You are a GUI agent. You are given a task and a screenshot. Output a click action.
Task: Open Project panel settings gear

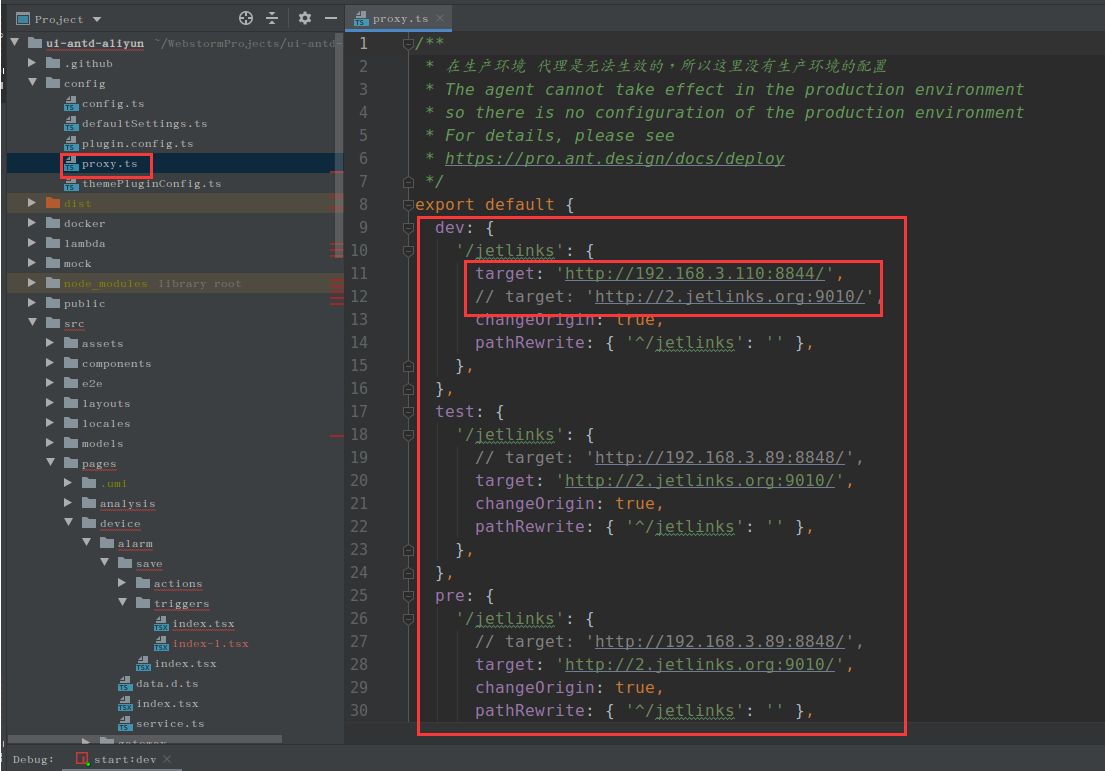(x=305, y=19)
